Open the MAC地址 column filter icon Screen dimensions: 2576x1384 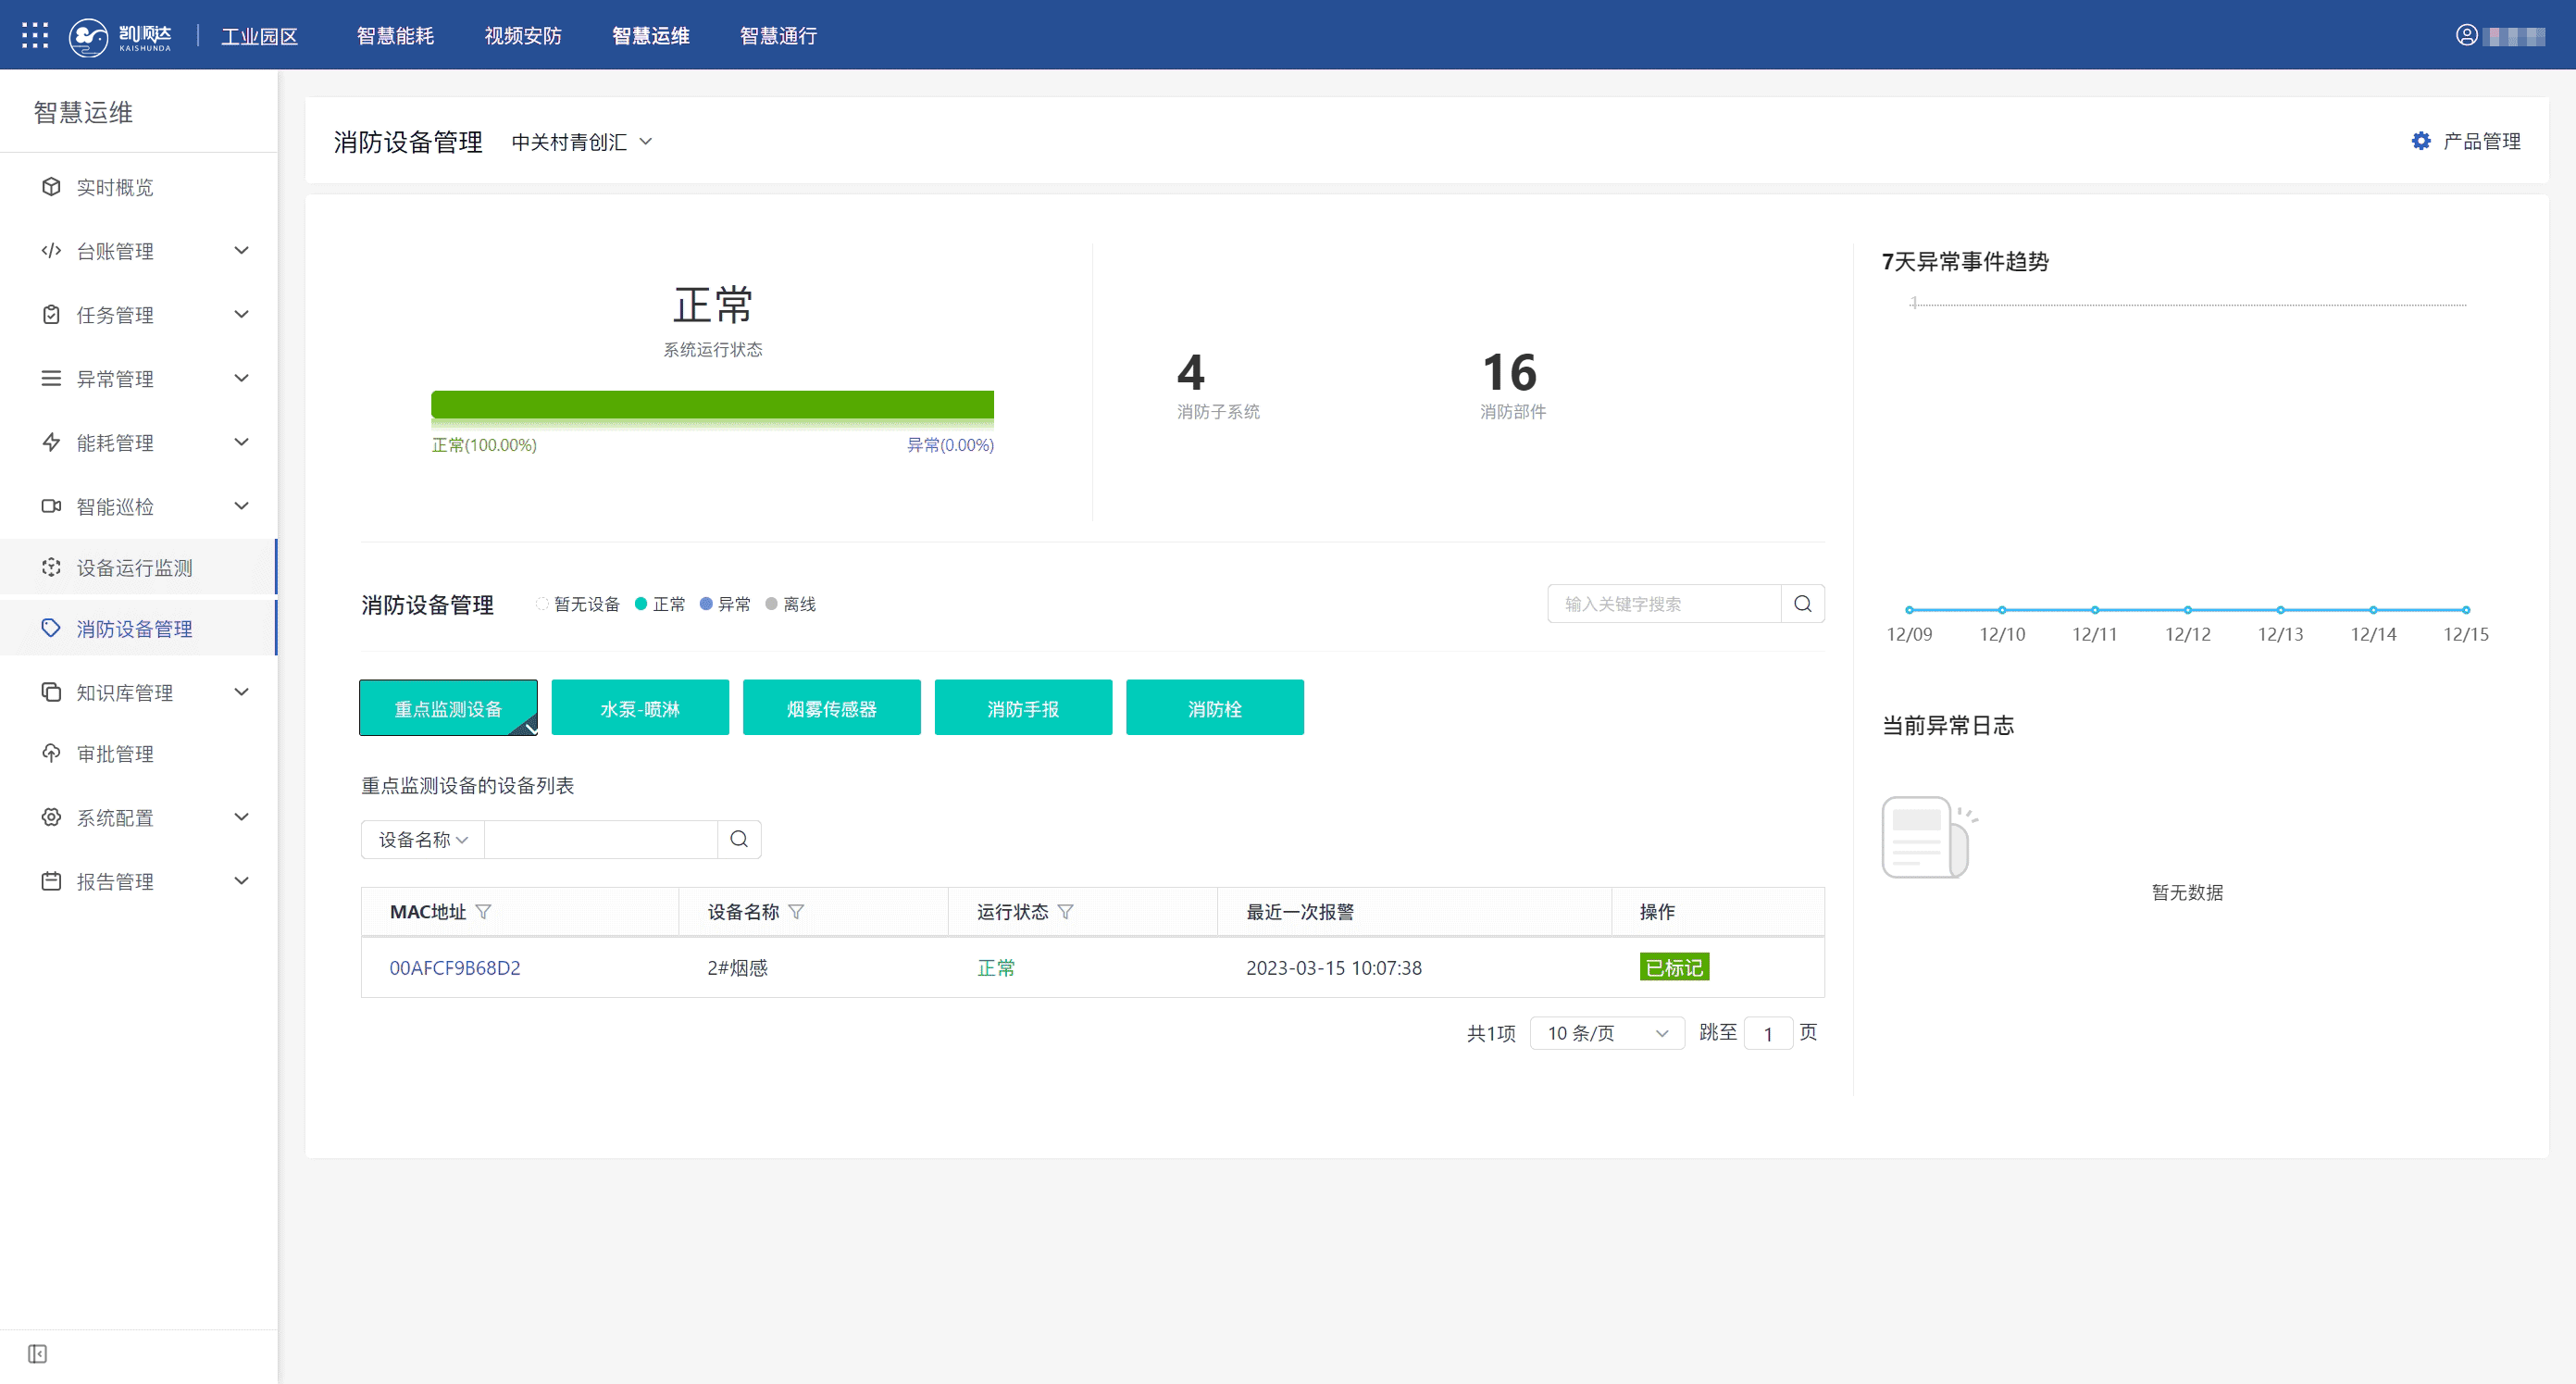[x=484, y=912]
